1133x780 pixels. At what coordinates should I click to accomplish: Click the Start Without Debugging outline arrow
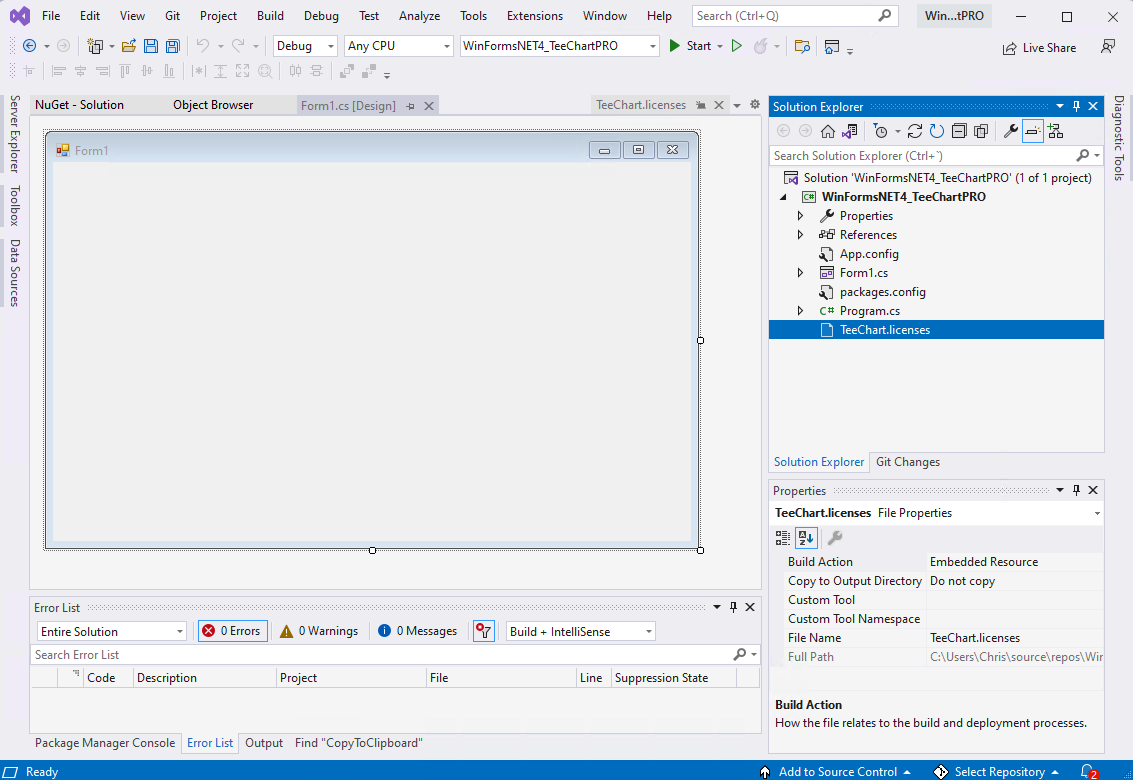click(x=736, y=46)
